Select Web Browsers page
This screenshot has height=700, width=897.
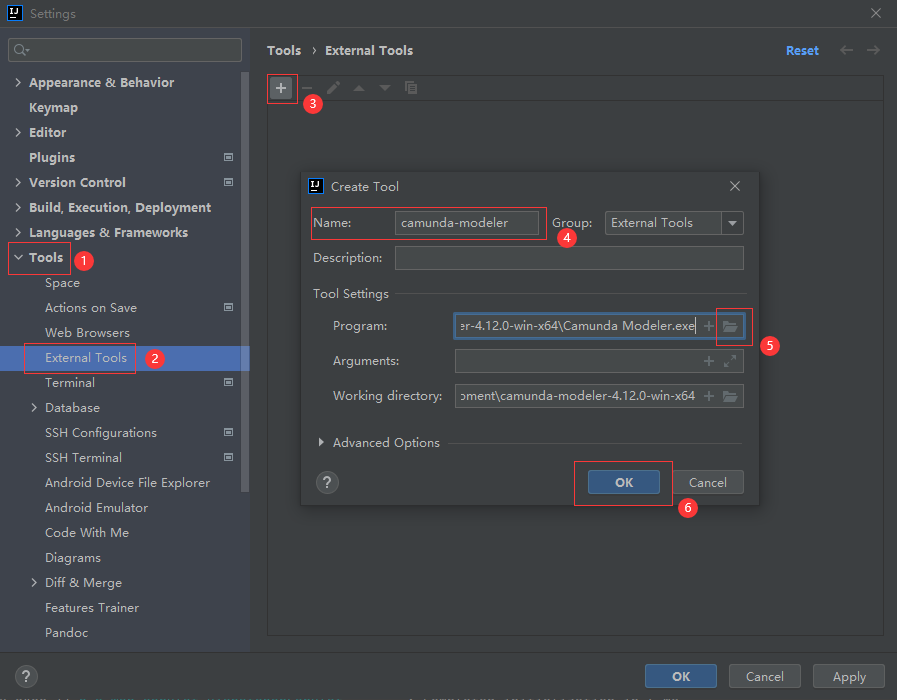coord(88,333)
